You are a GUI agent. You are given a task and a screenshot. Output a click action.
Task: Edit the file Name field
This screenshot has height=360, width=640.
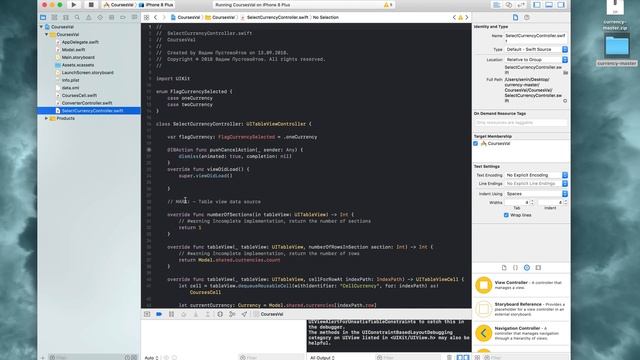click(536, 38)
